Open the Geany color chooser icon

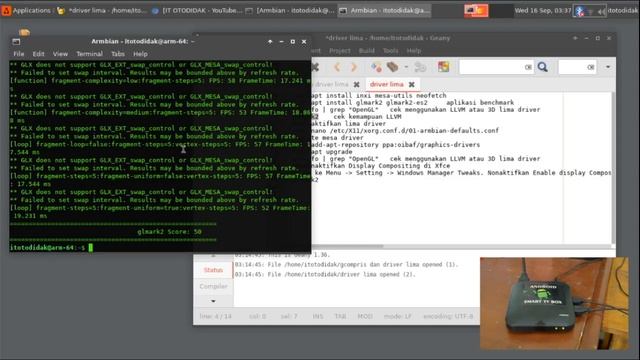[444, 67]
